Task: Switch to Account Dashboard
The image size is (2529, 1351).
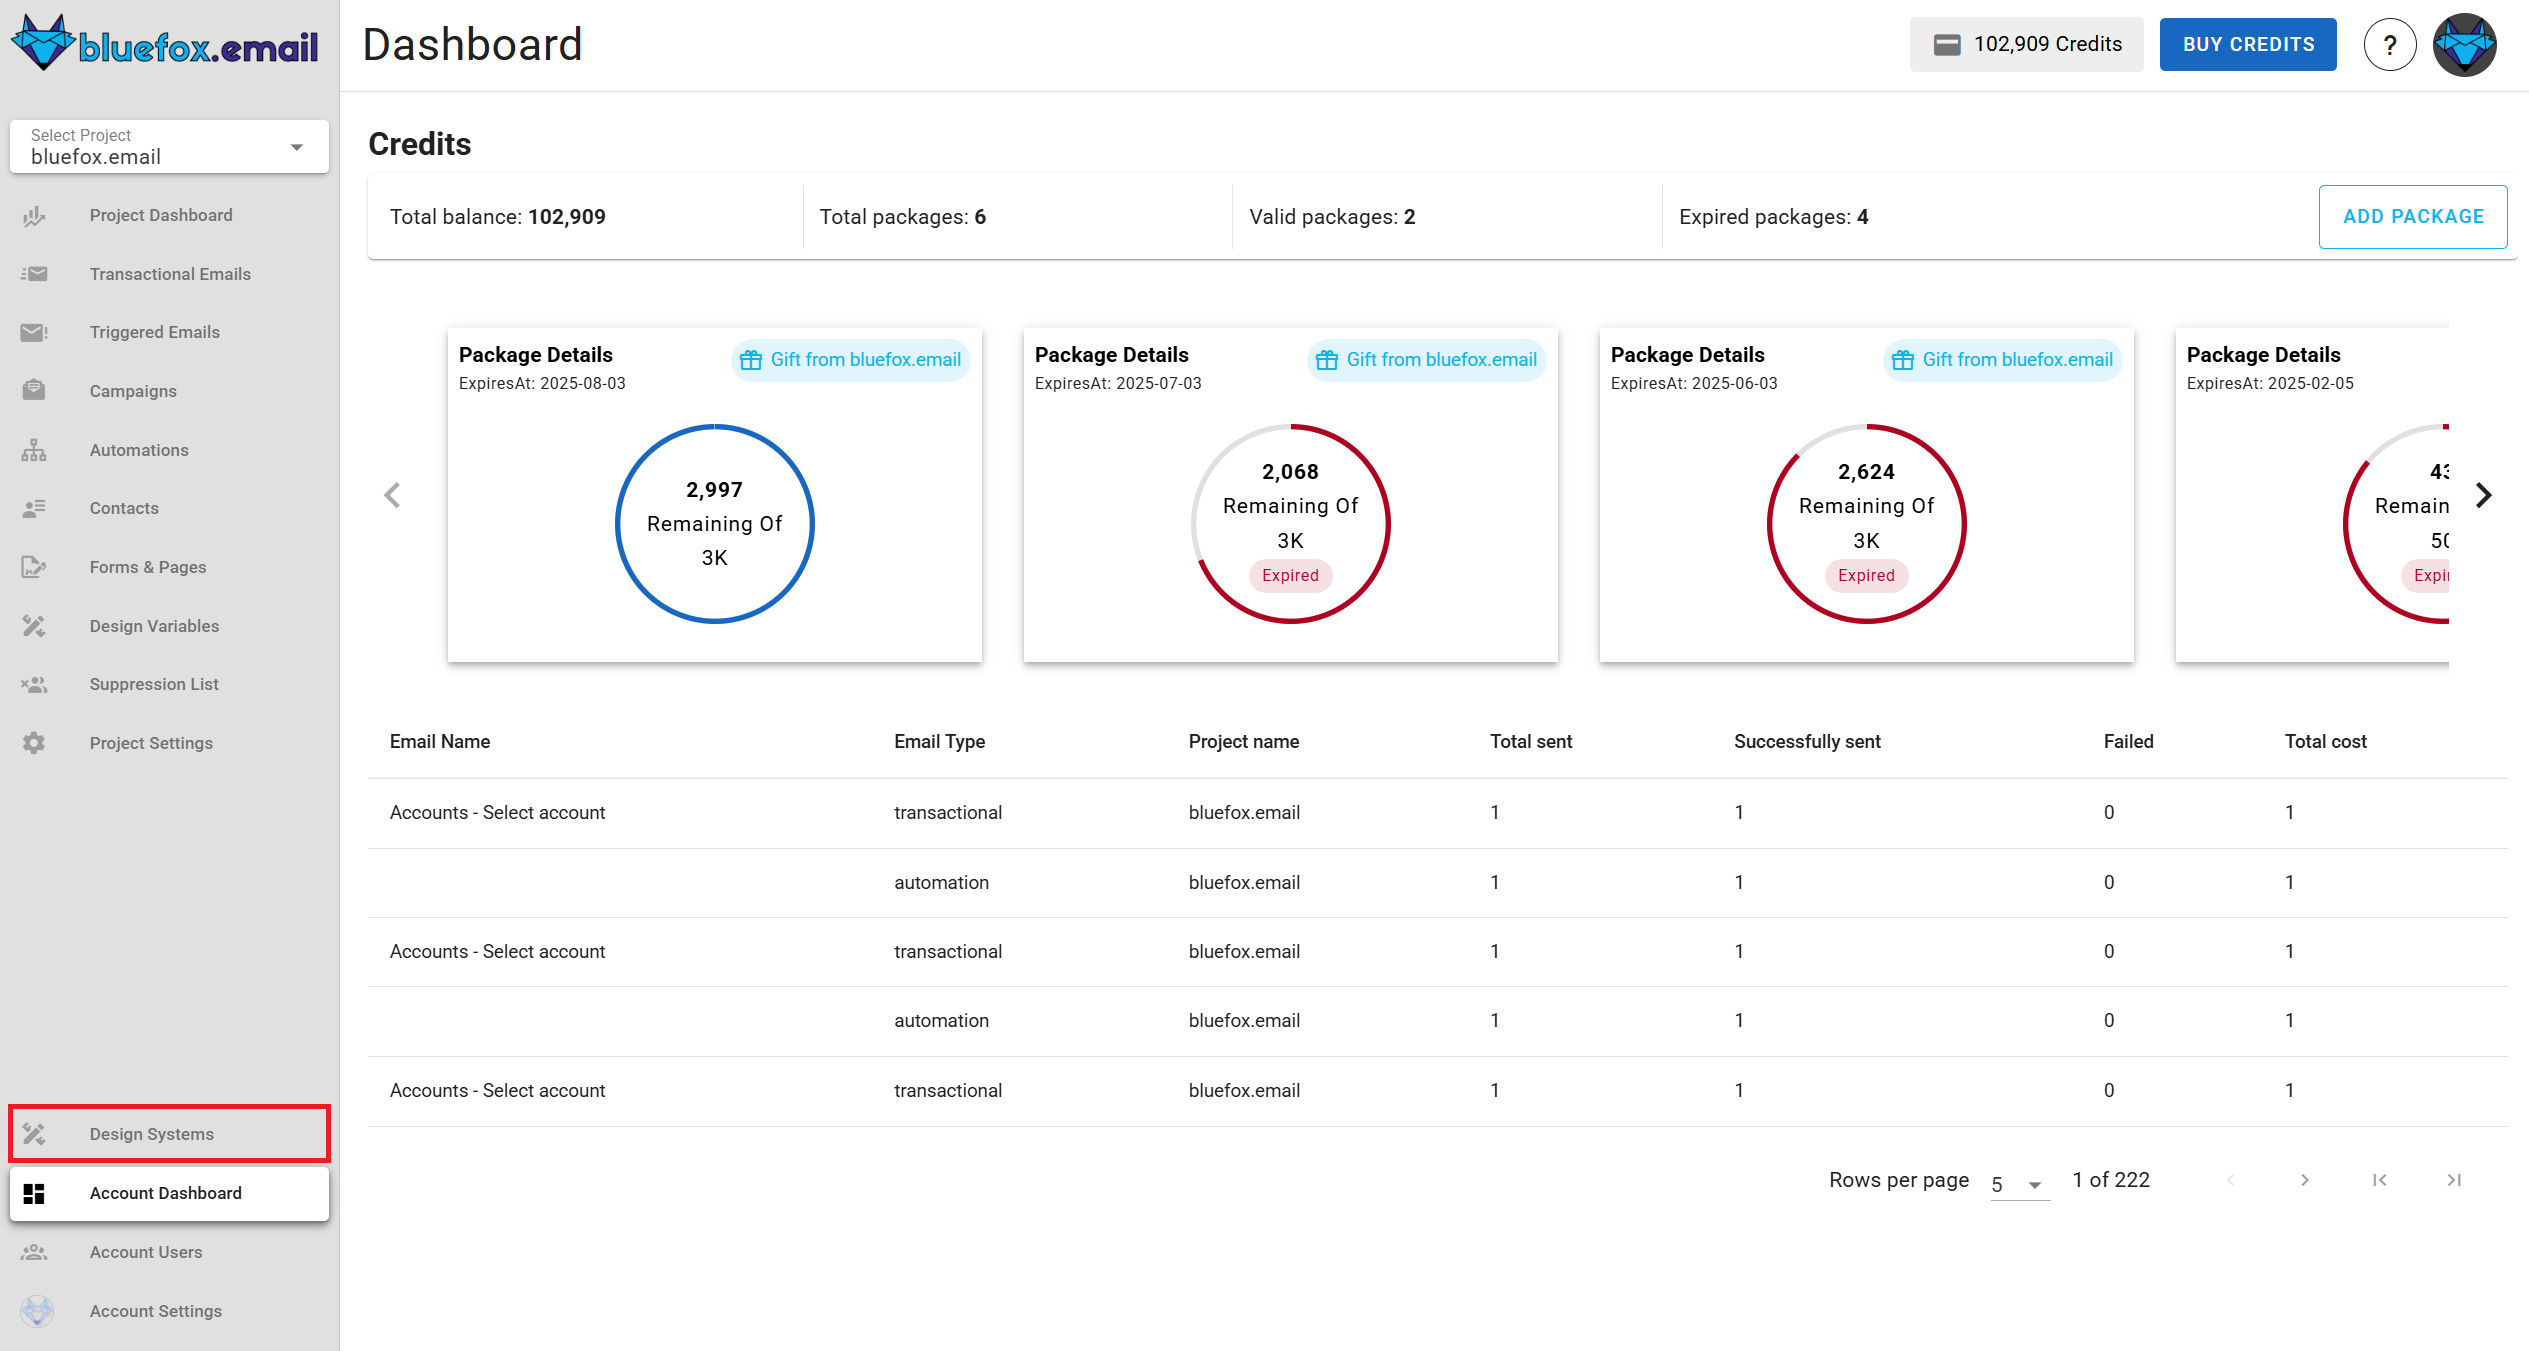Action: (x=165, y=1193)
